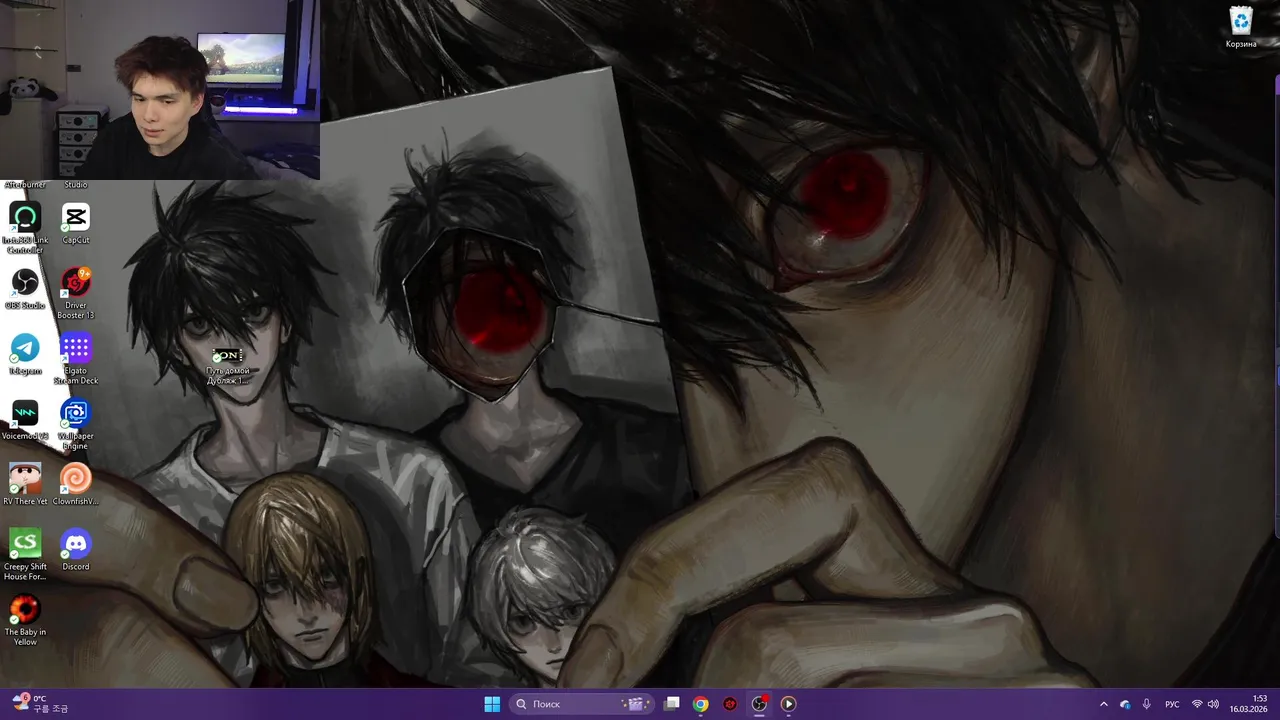Select the Driver Booster 13 icon
The image size is (1280, 720).
(76, 293)
